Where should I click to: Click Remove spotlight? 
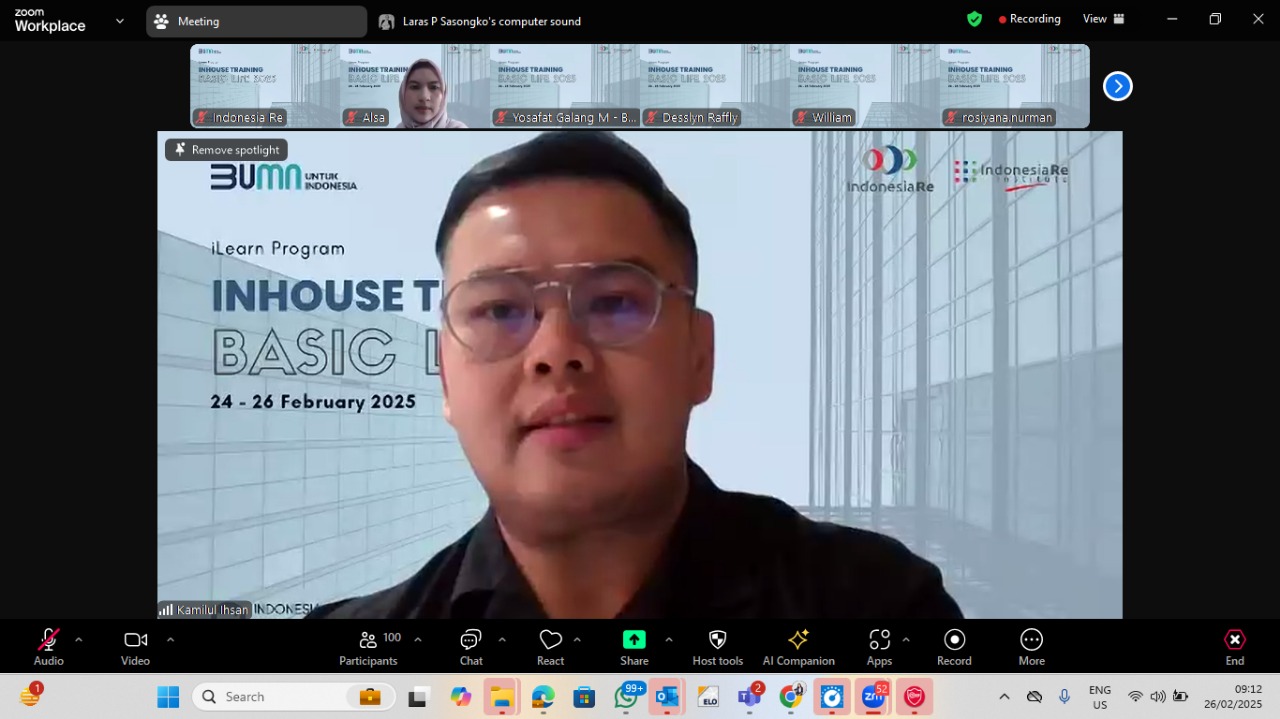point(226,150)
